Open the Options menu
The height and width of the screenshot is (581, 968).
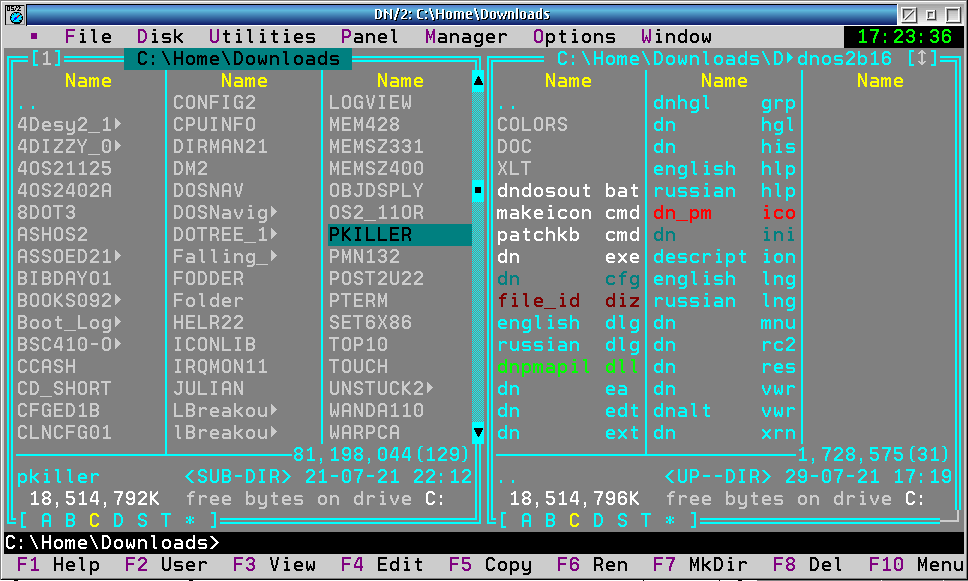pos(574,37)
